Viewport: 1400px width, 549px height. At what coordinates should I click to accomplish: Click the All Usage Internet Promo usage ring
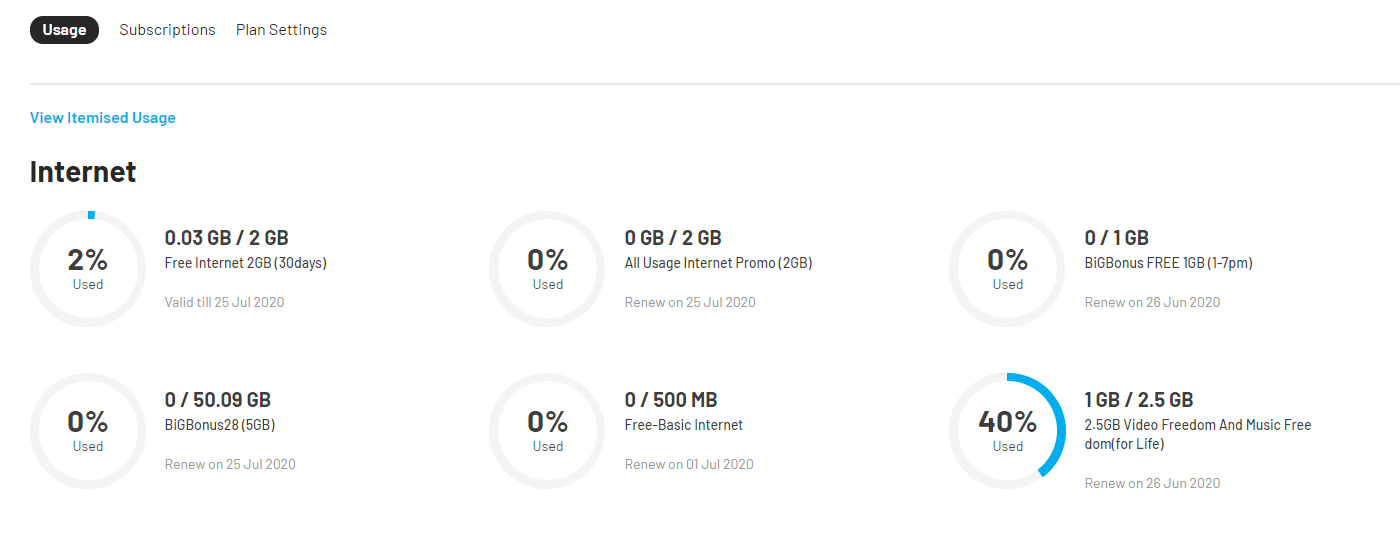click(547, 269)
